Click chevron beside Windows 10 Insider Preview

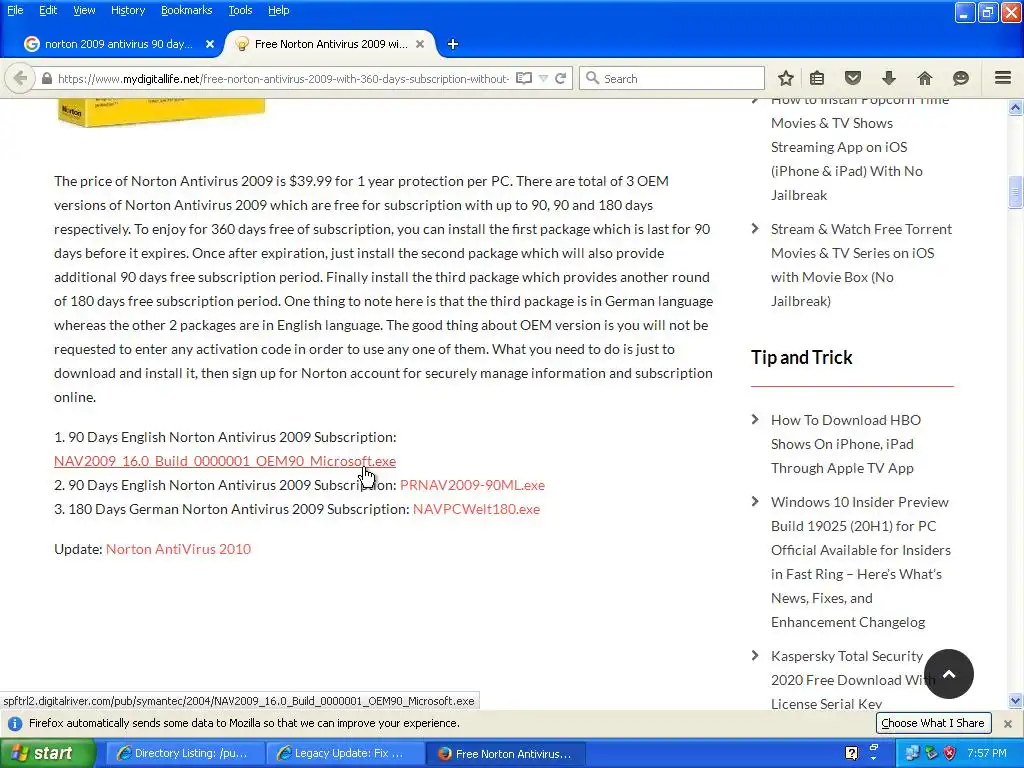[755, 502]
